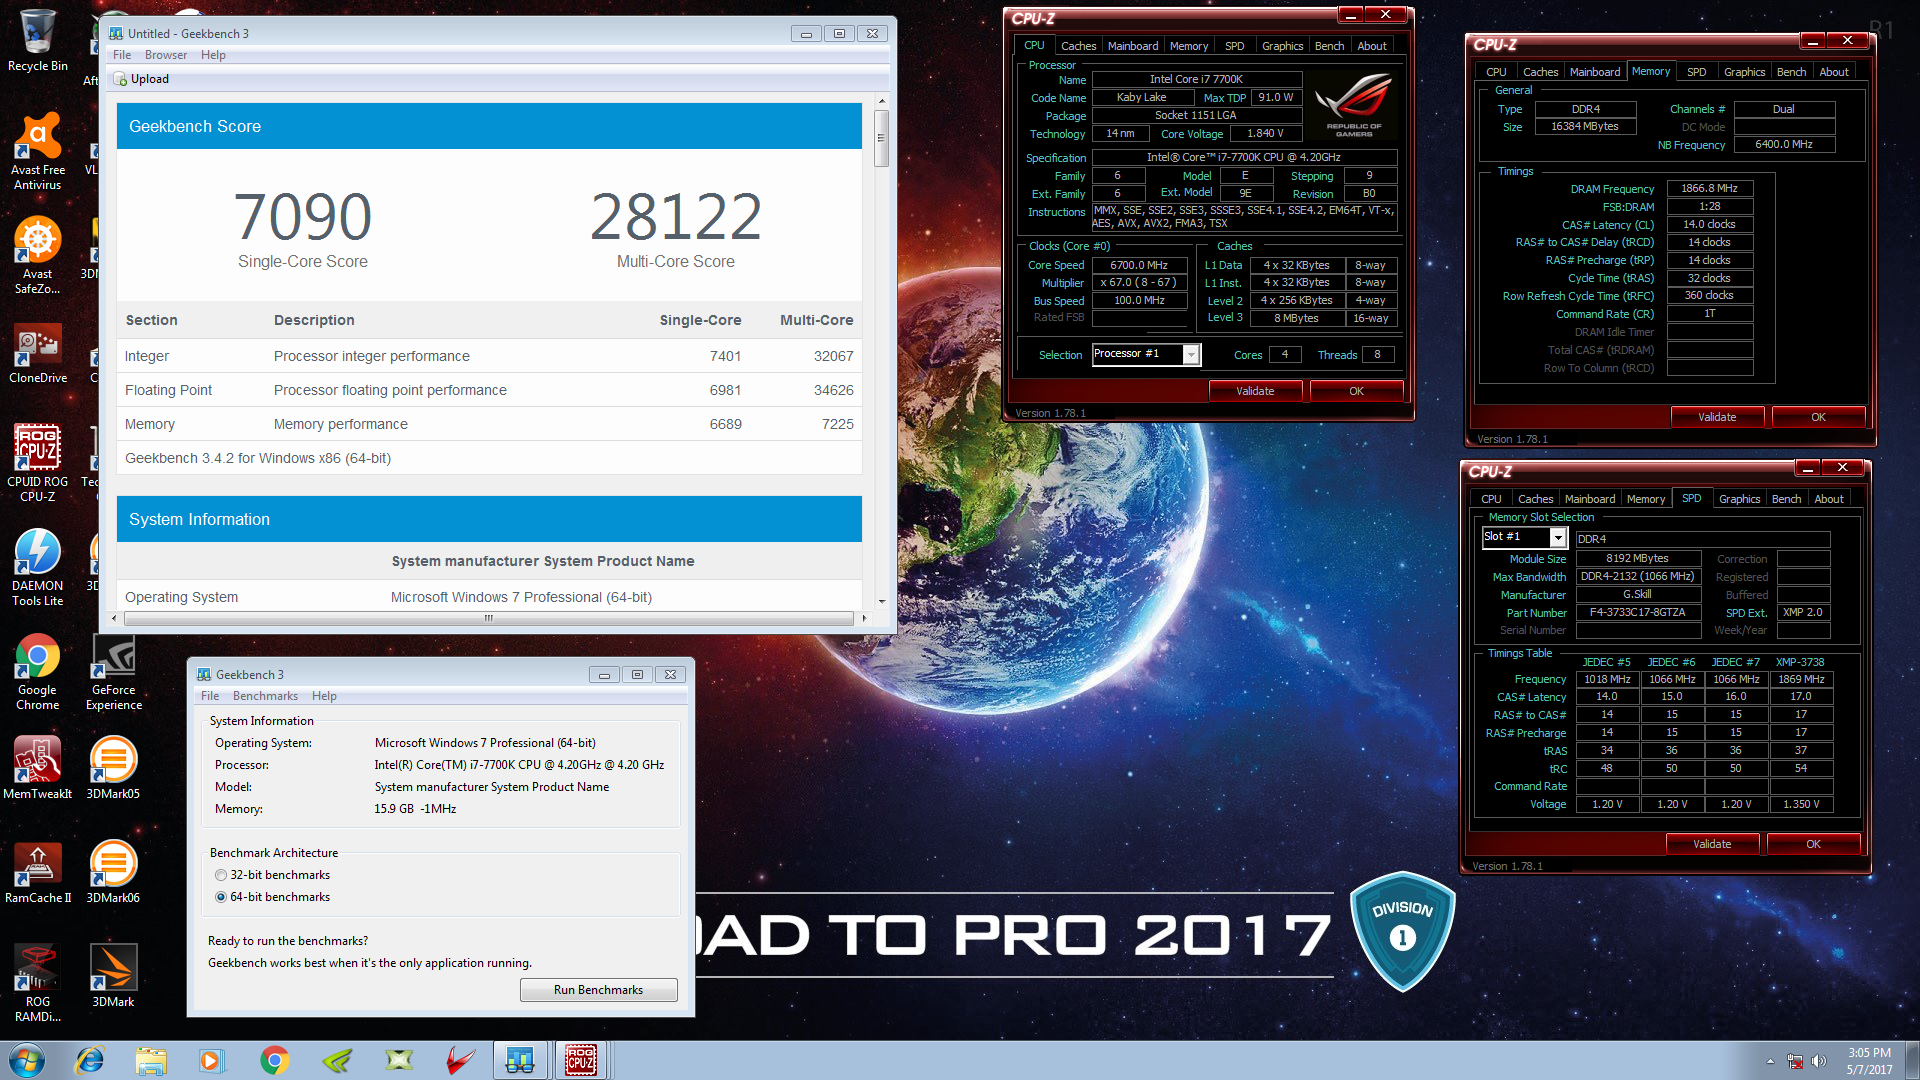Image resolution: width=1920 pixels, height=1080 pixels.
Task: Click Validate in Memory tab window
Action: (x=1717, y=417)
